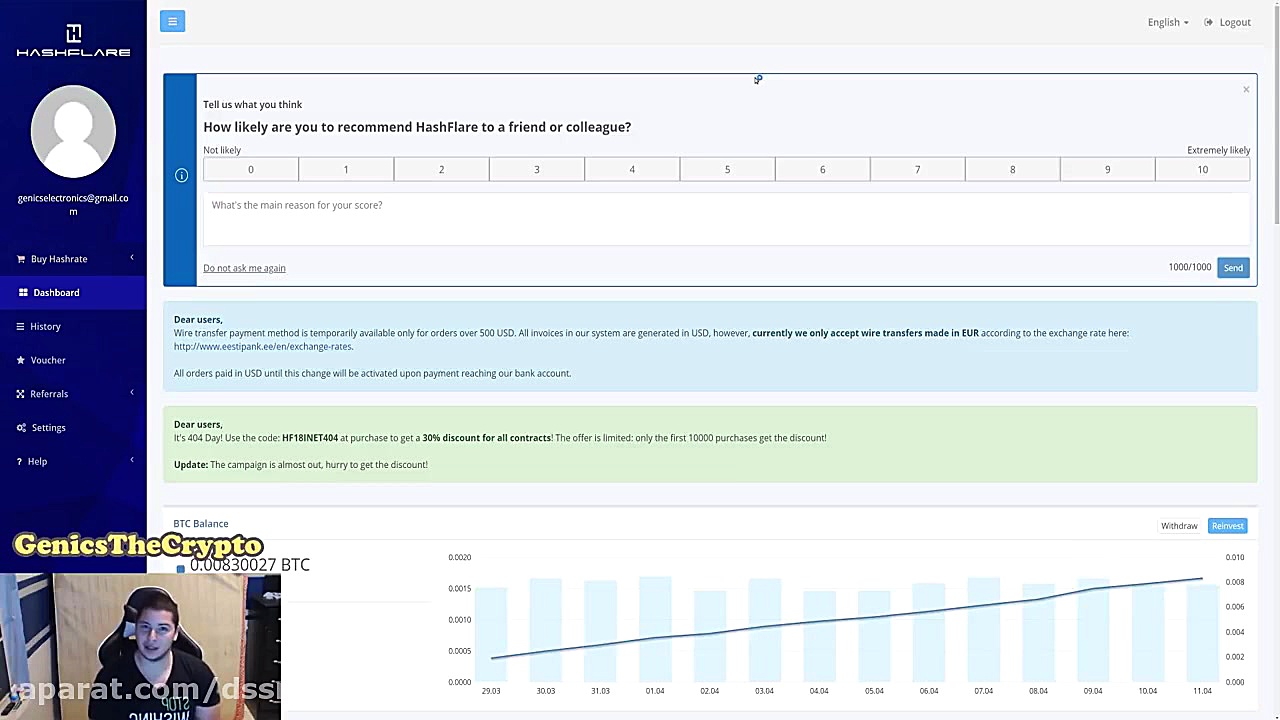The image size is (1280, 720).
Task: Expand the Help submenu arrow
Action: coord(131,460)
